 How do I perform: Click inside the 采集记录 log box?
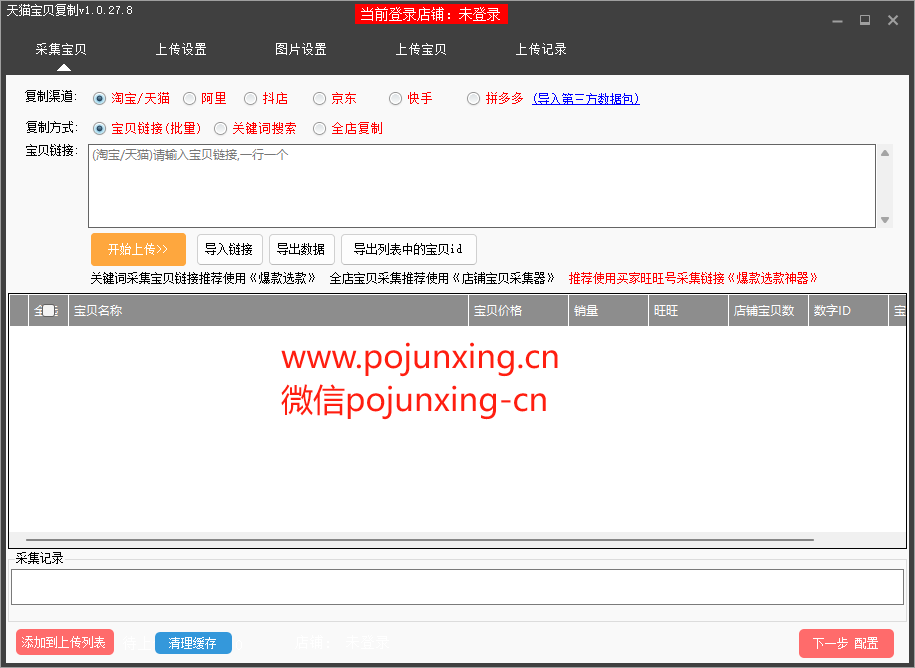click(x=458, y=587)
